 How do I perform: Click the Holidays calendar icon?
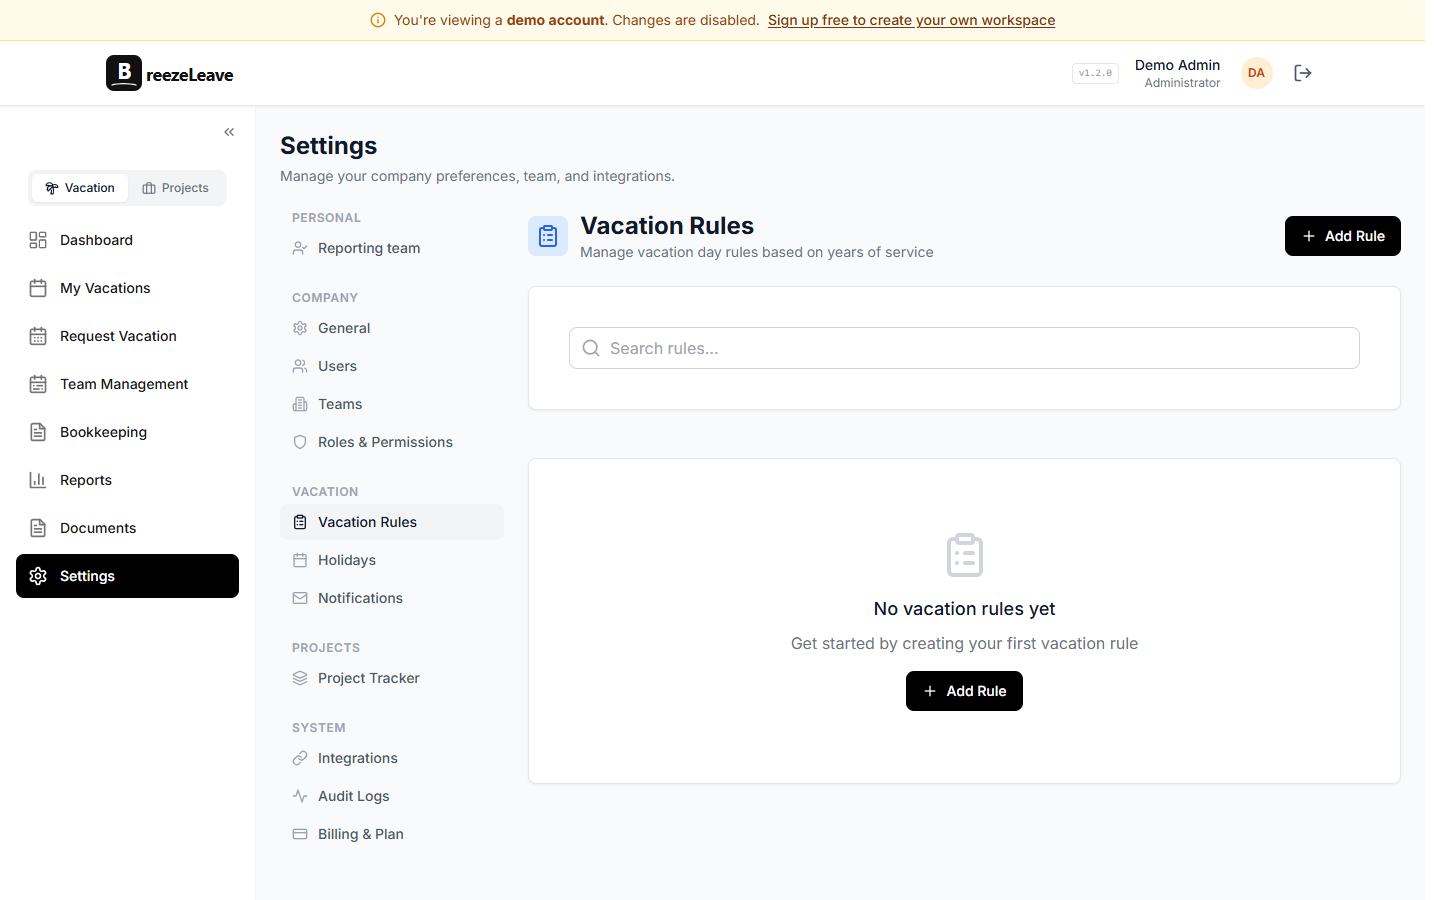click(x=300, y=560)
